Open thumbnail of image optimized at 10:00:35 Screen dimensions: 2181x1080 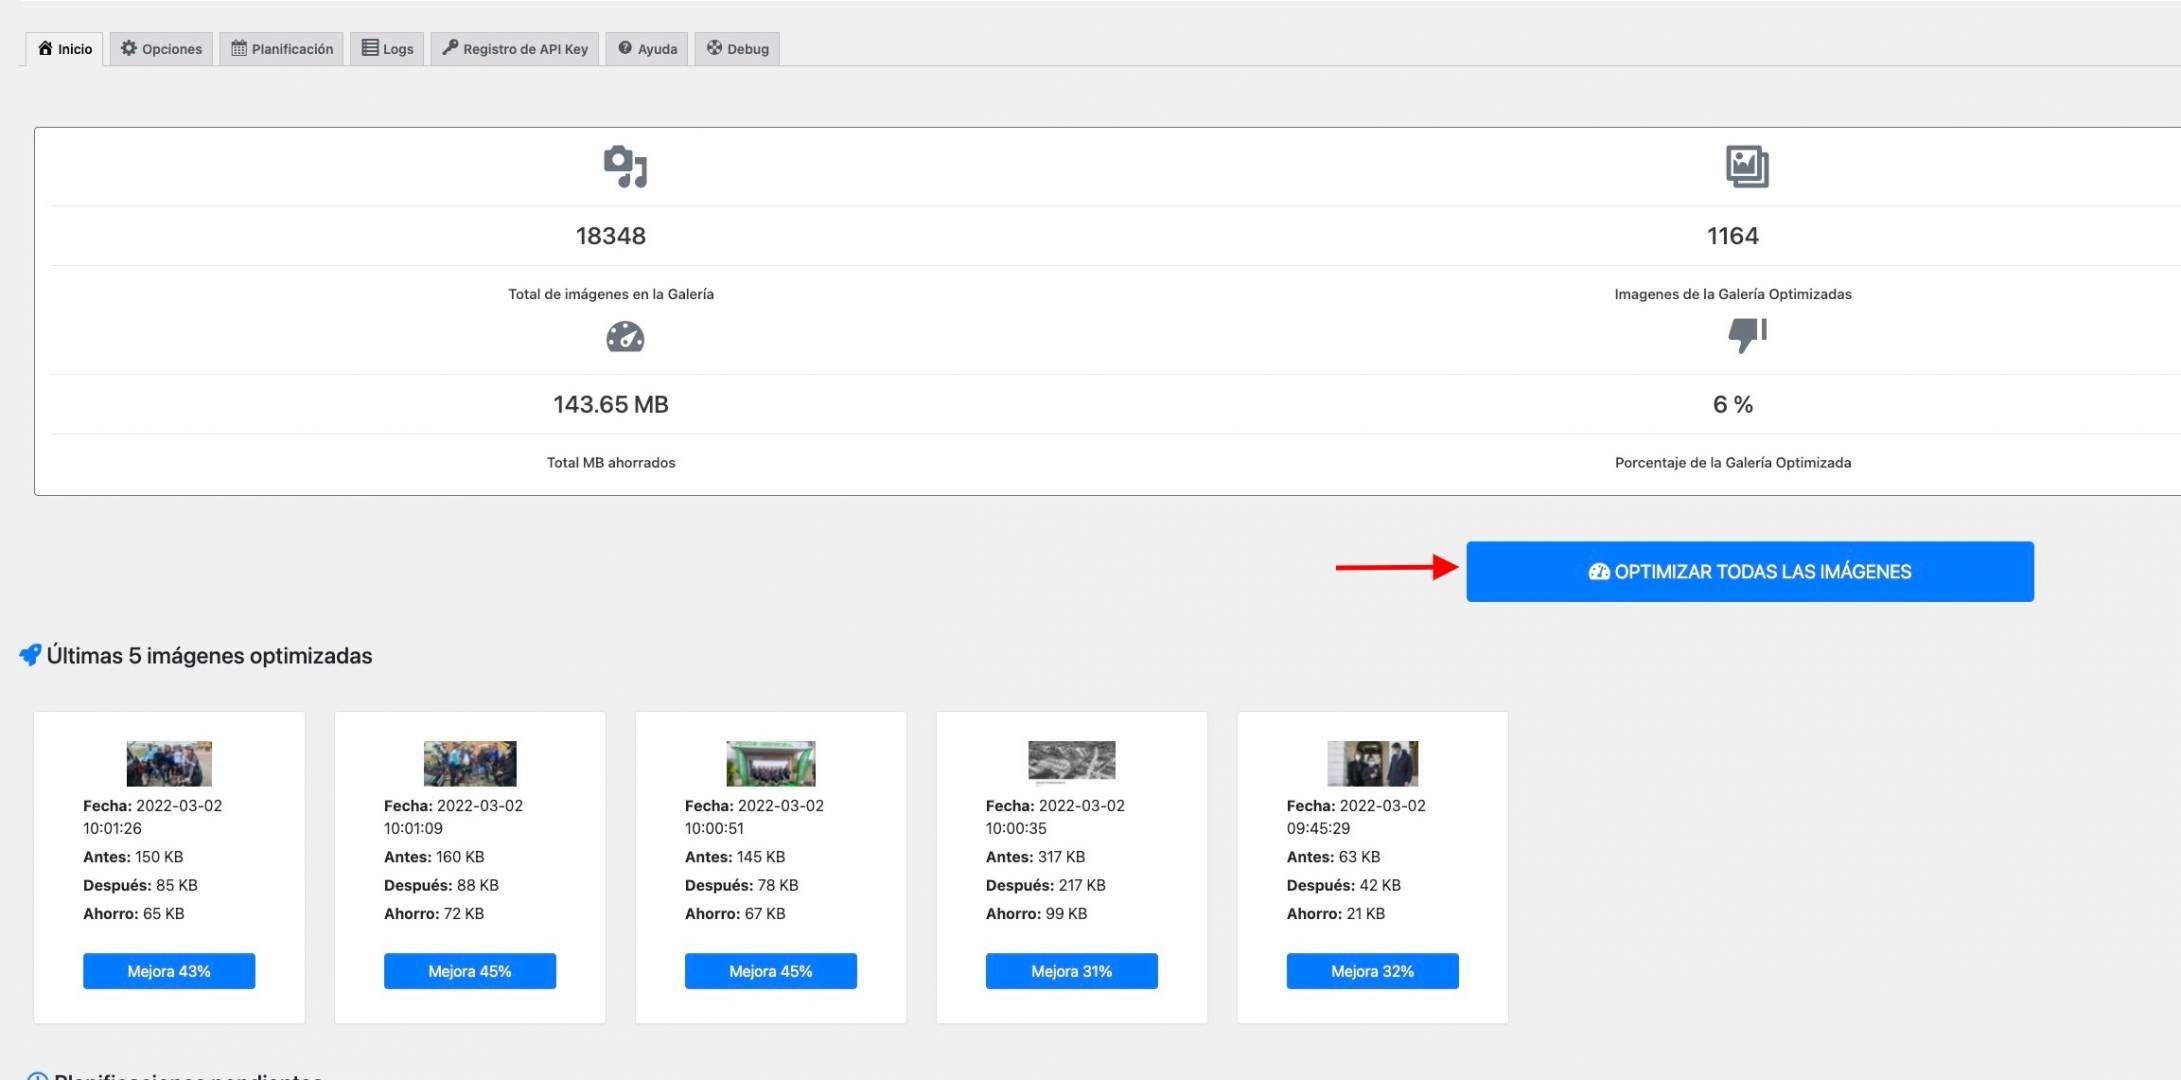[1072, 762]
